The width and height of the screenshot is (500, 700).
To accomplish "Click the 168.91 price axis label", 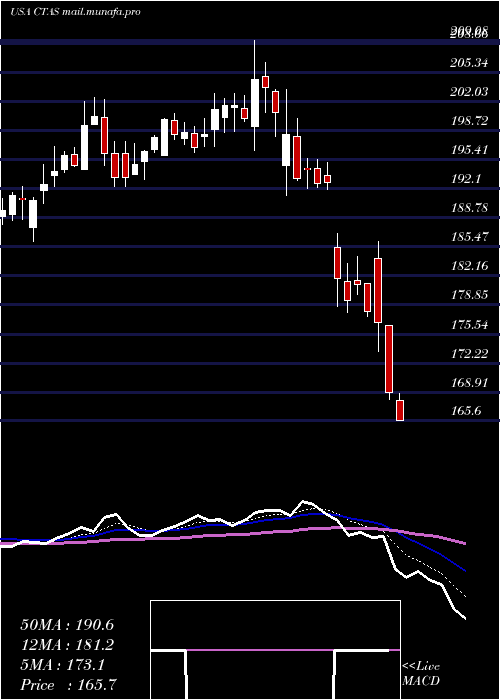I will pos(468,383).
